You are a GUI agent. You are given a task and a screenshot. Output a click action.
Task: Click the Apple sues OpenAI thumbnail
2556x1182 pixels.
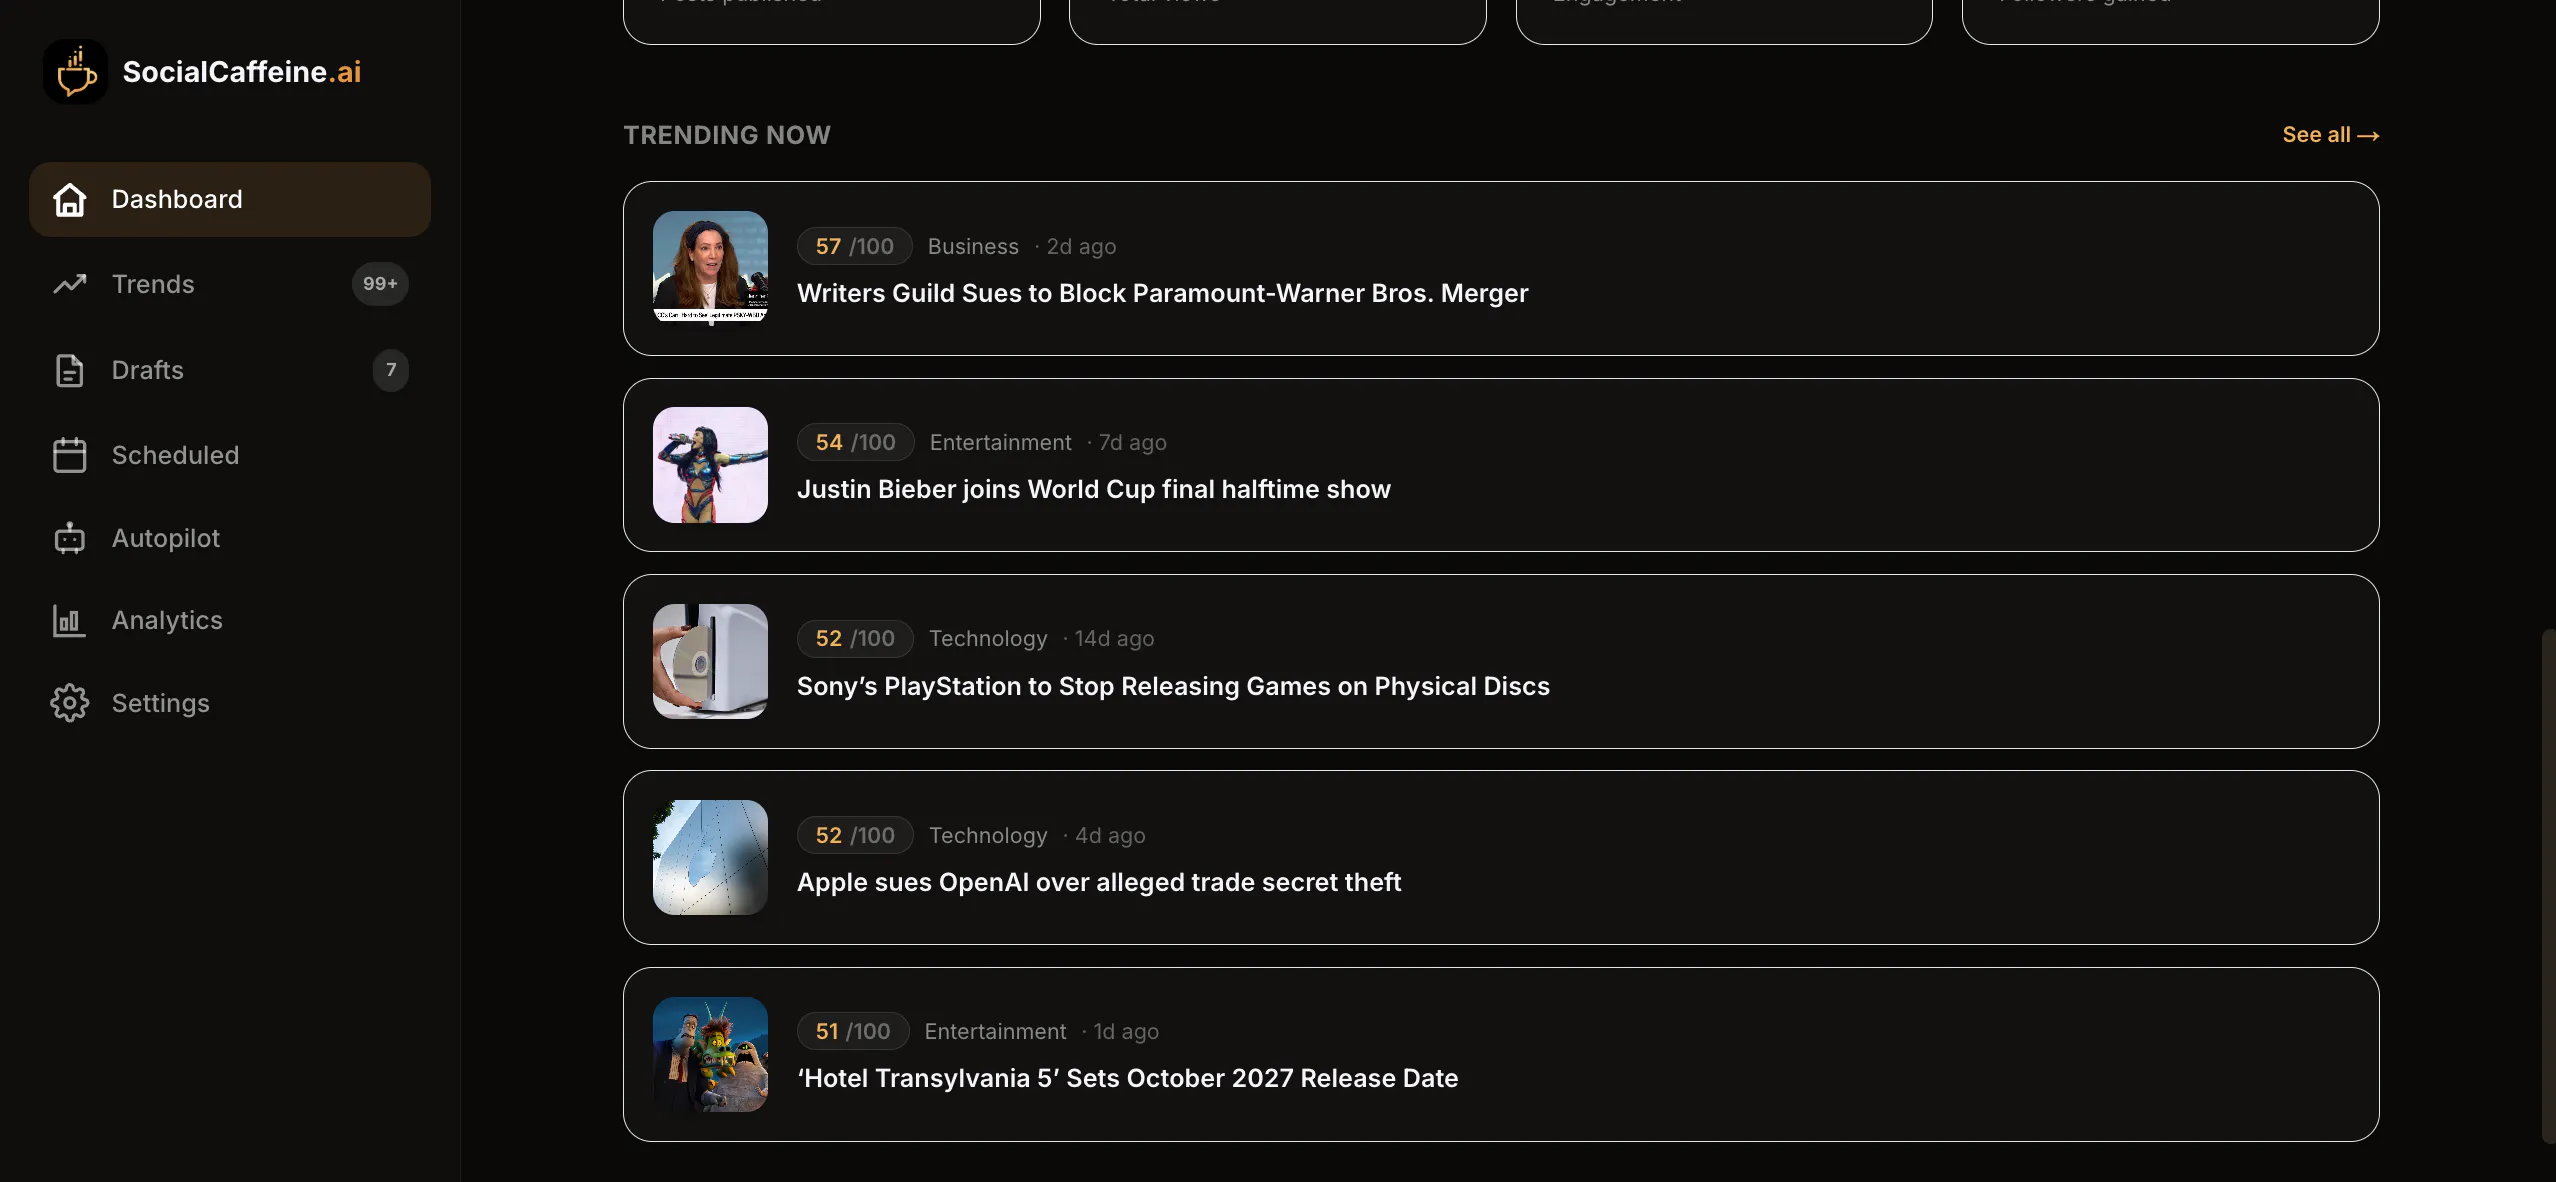710,857
